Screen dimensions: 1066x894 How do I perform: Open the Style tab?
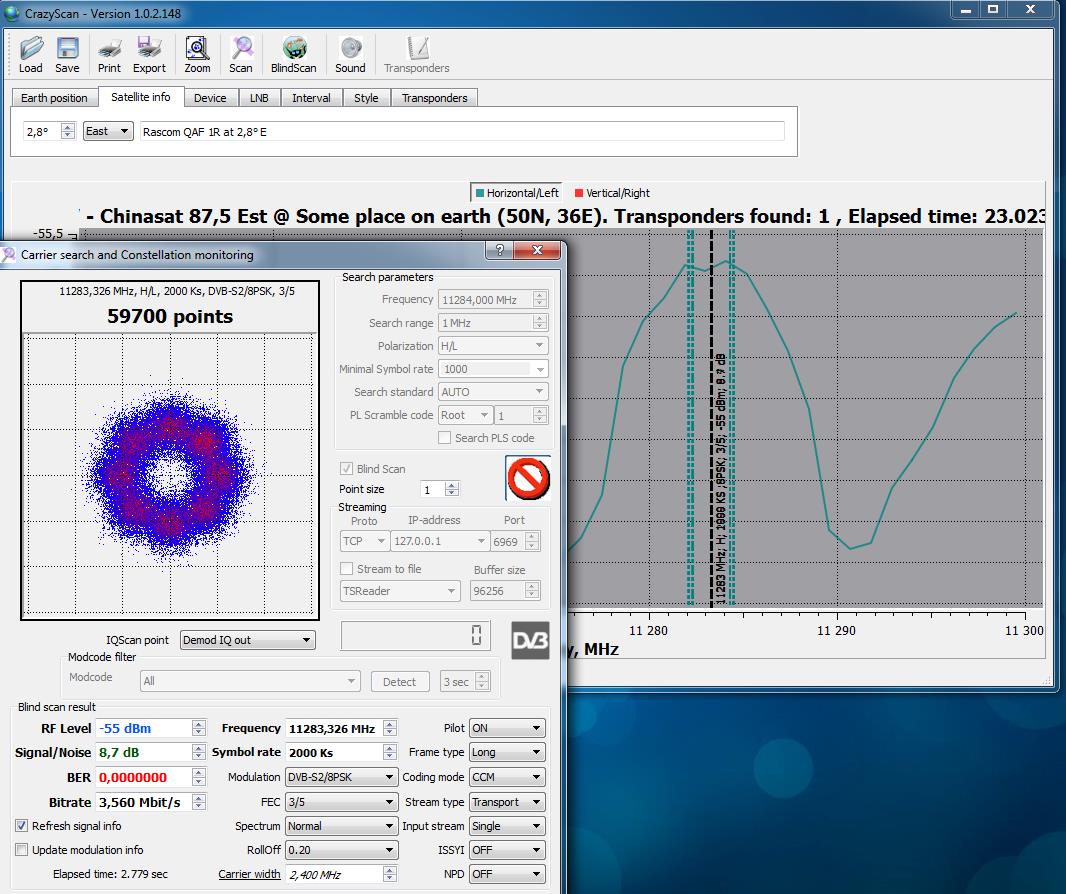[x=366, y=98]
